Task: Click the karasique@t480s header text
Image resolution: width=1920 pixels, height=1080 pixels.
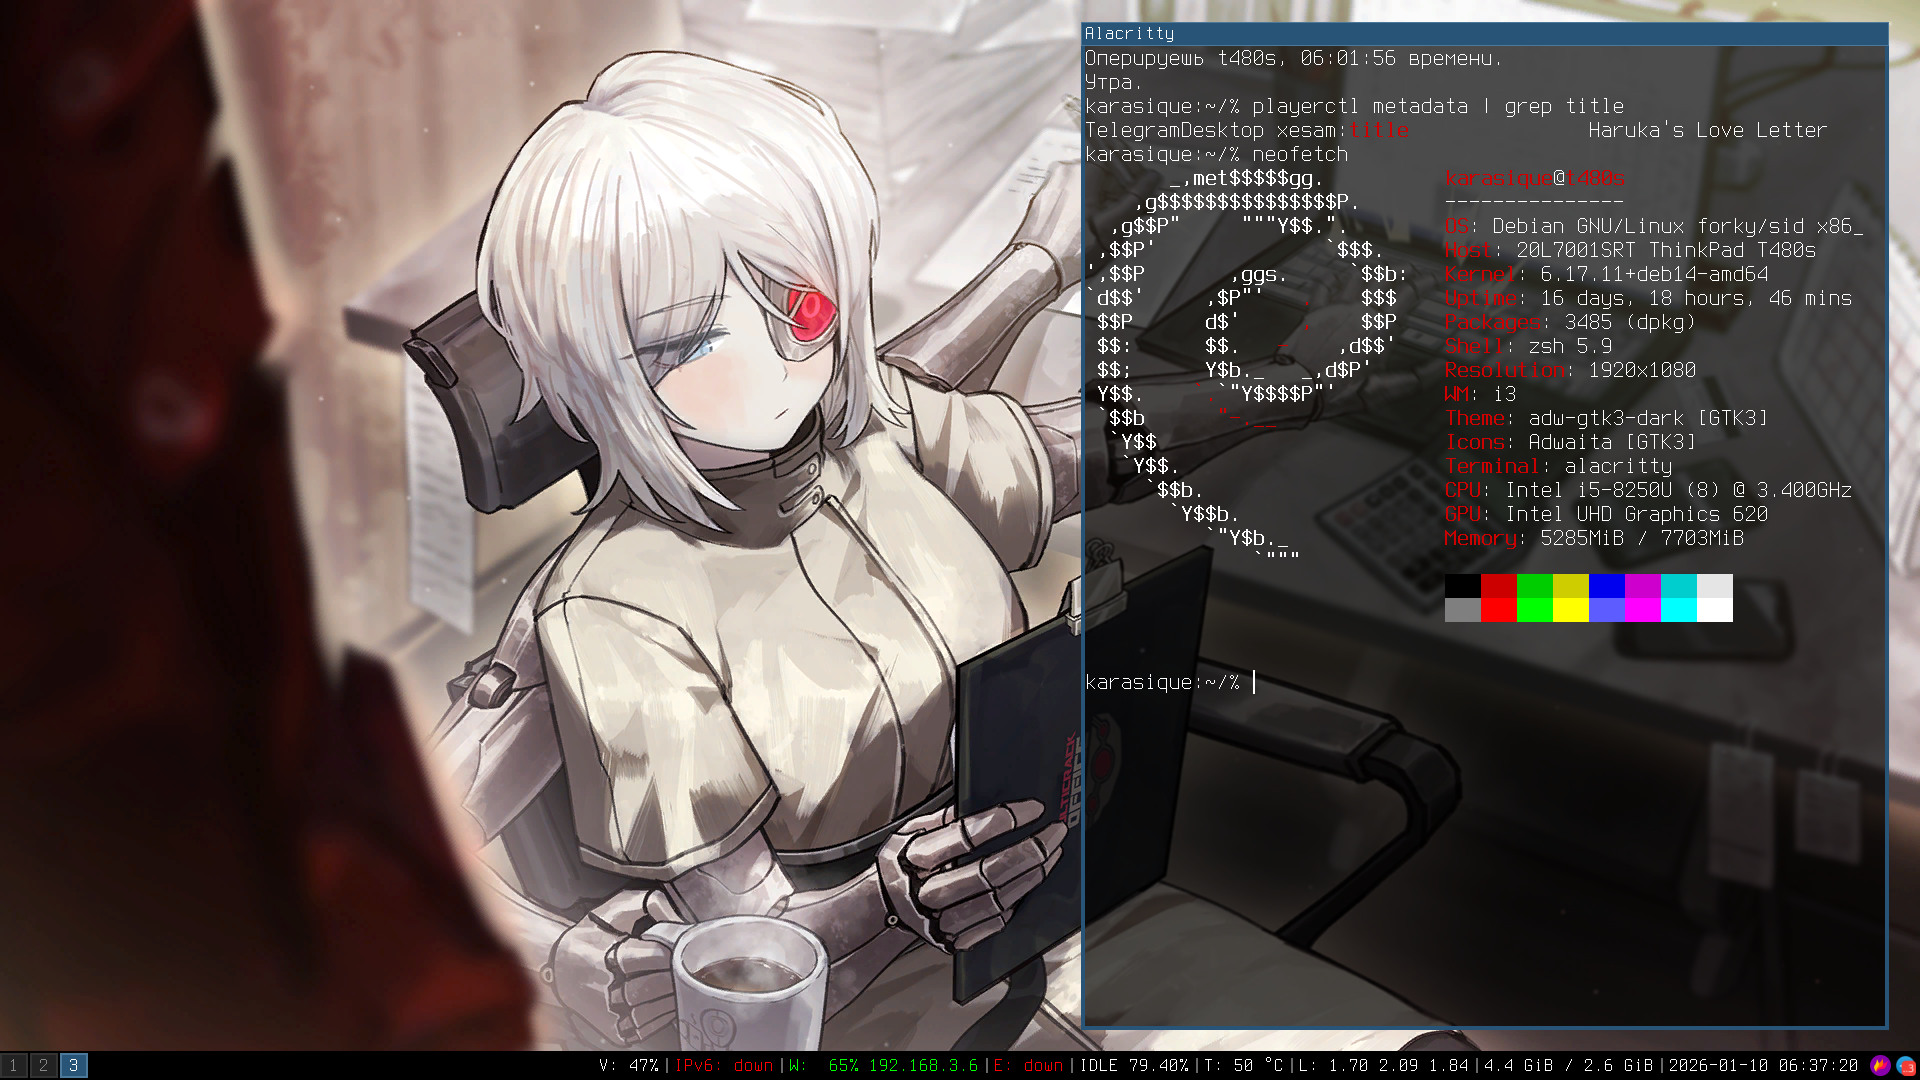Action: point(1534,178)
